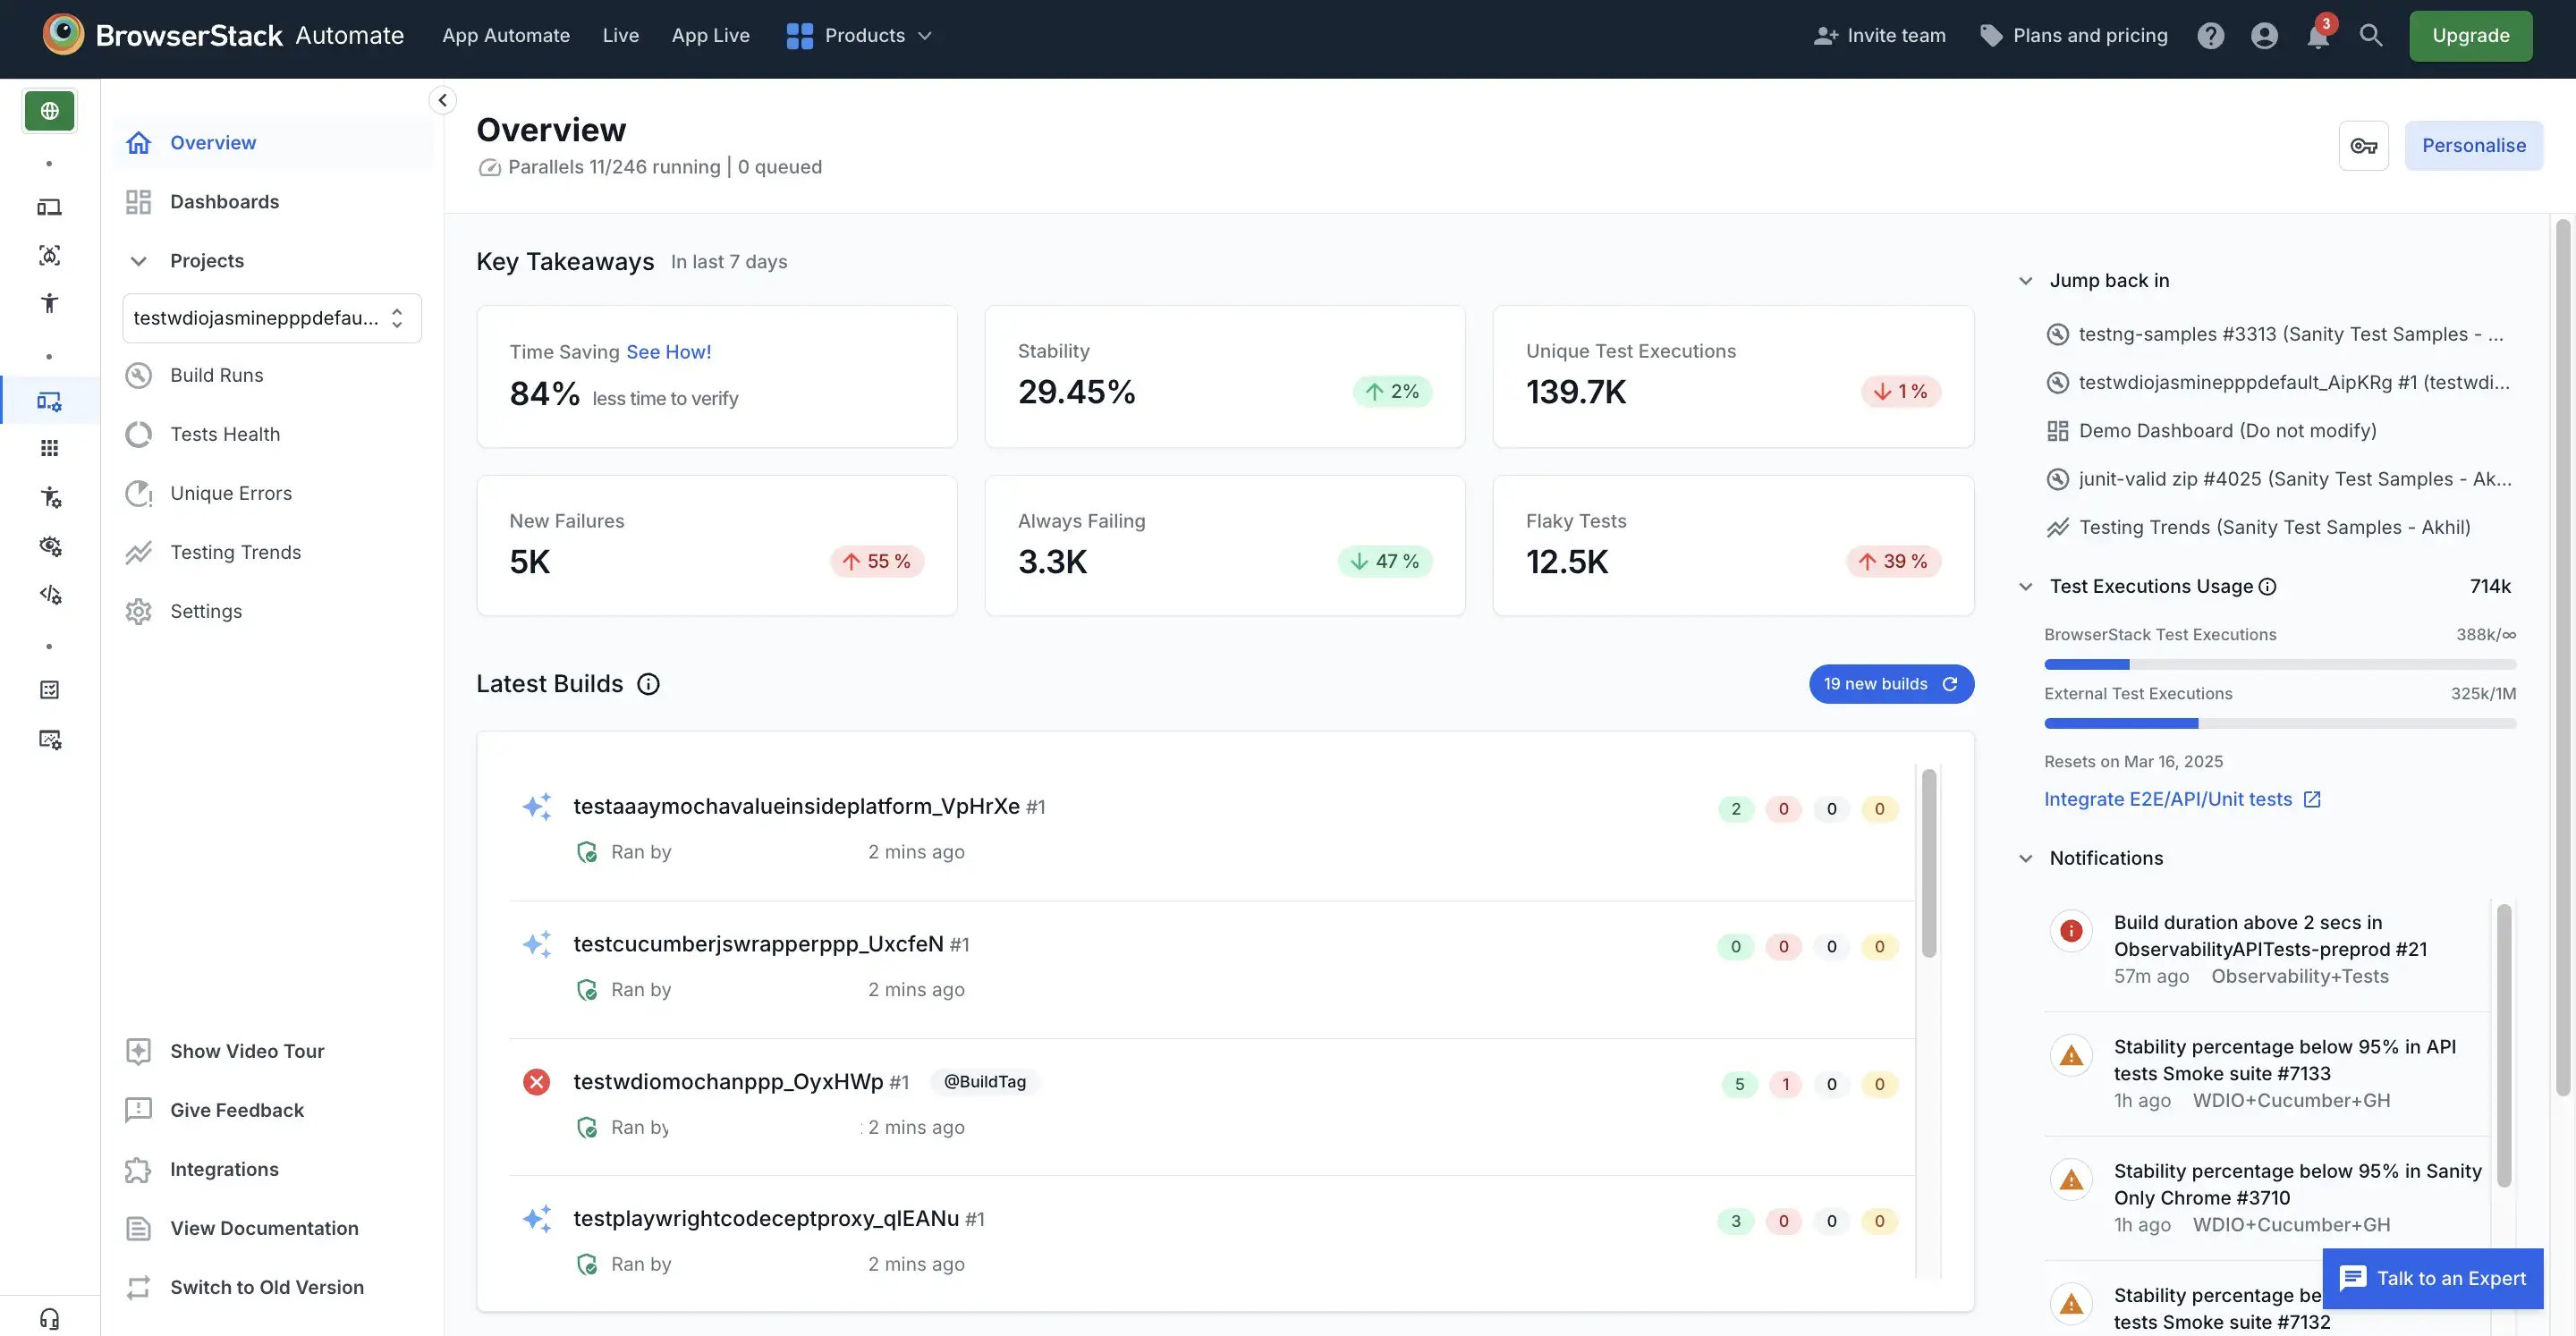Viewport: 2576px width, 1336px height.
Task: Open Integrate E2E/API/Unit tests link
Action: pos(2171,798)
